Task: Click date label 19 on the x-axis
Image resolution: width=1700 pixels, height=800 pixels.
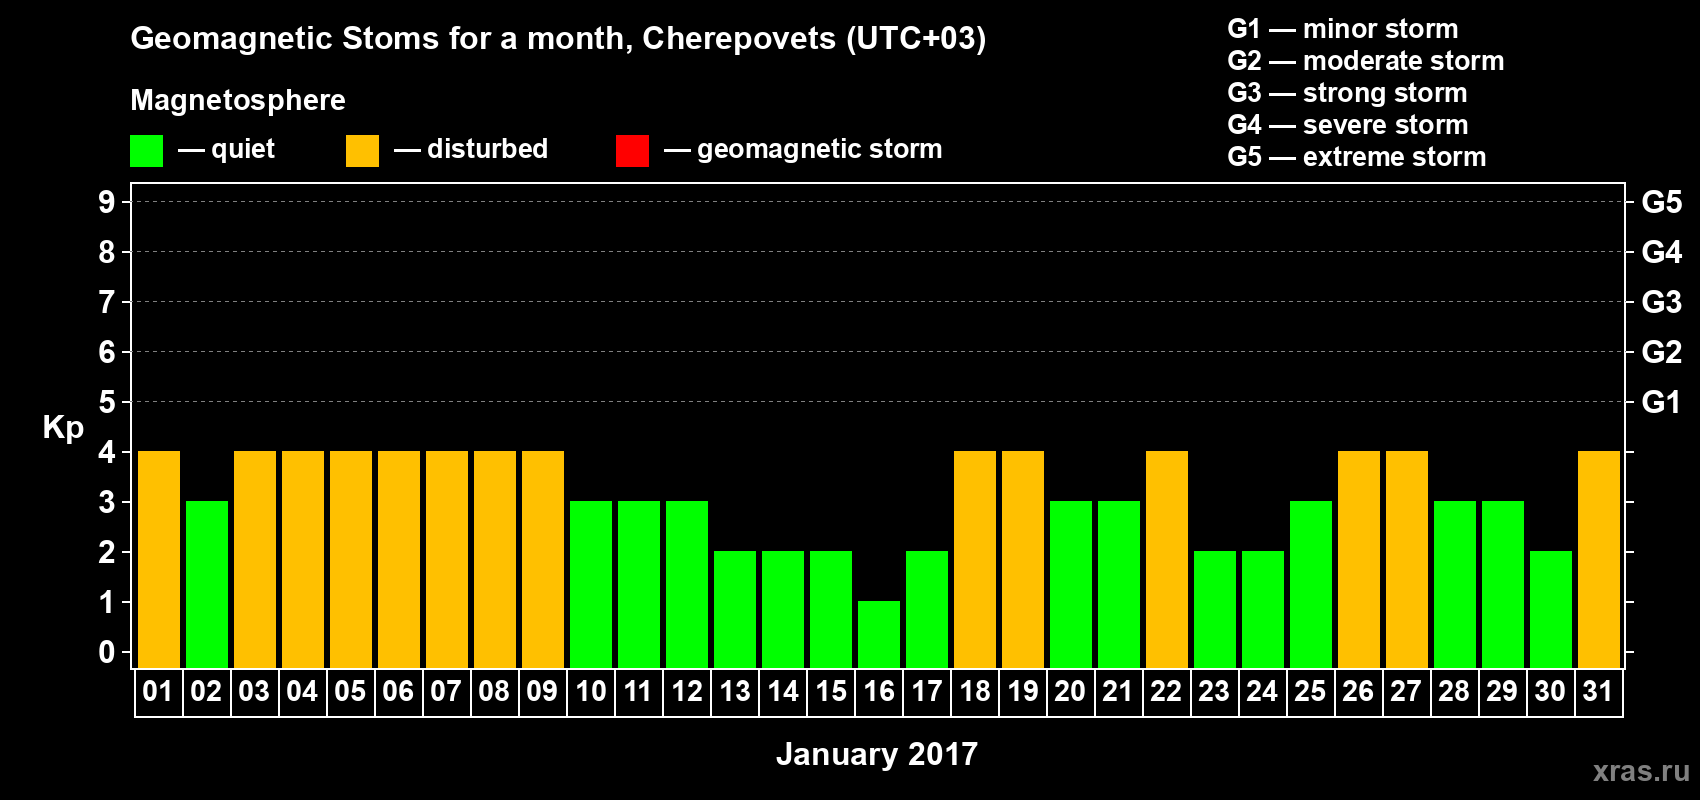Action: click(x=1023, y=692)
